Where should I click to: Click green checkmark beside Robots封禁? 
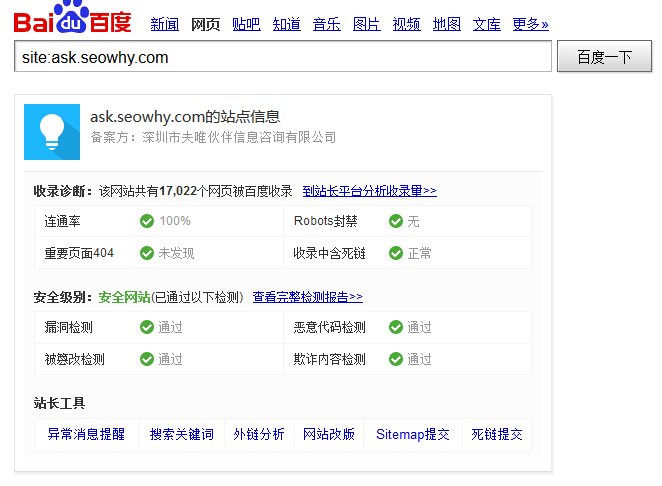point(396,221)
